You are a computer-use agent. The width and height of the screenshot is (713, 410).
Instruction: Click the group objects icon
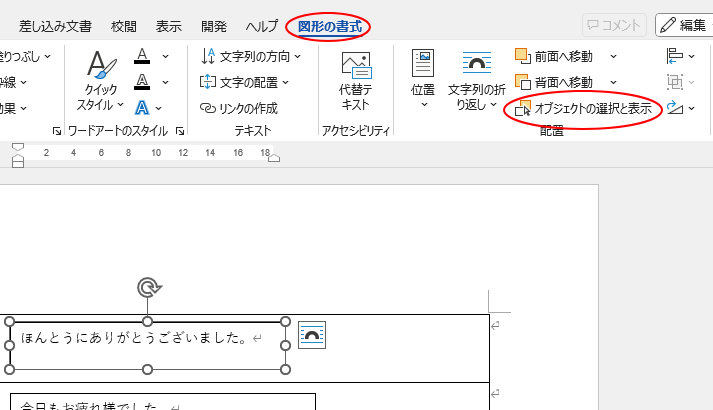[x=680, y=82]
